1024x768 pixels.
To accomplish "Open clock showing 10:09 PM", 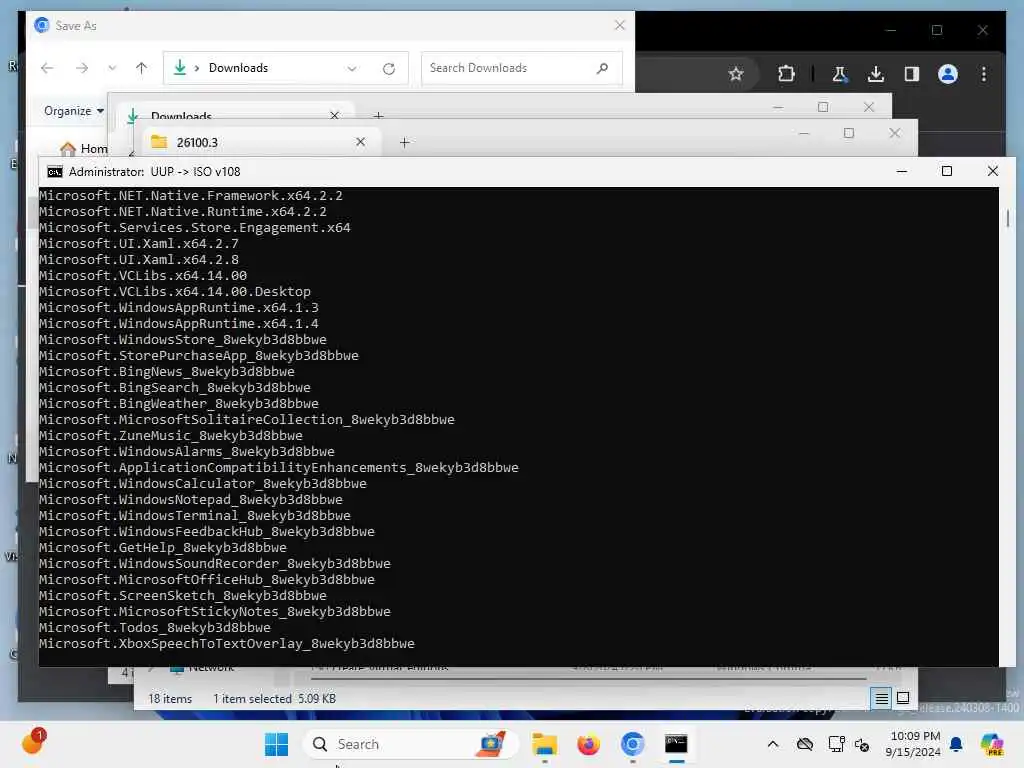I will tap(914, 744).
